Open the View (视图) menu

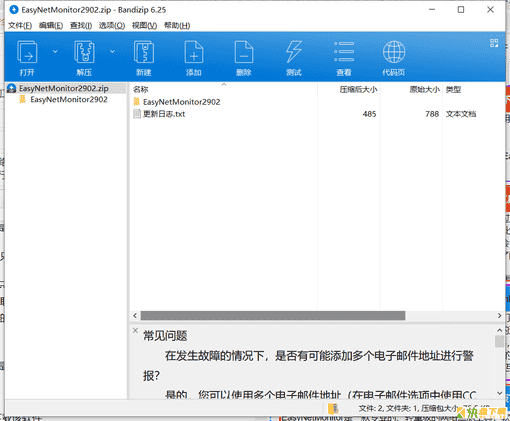point(144,25)
